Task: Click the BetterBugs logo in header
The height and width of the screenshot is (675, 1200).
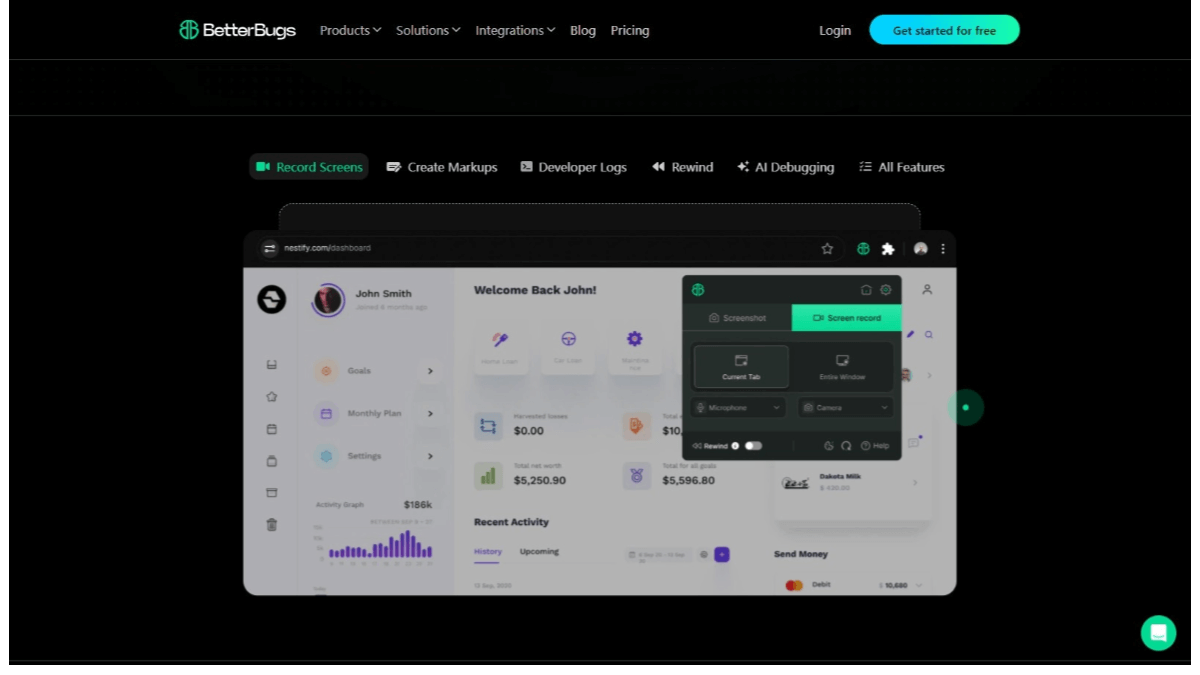Action: 237,30
